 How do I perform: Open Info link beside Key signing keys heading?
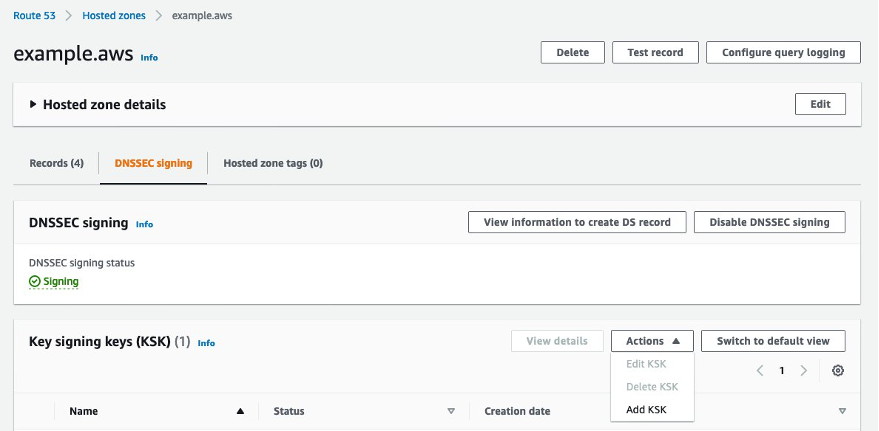pos(206,342)
